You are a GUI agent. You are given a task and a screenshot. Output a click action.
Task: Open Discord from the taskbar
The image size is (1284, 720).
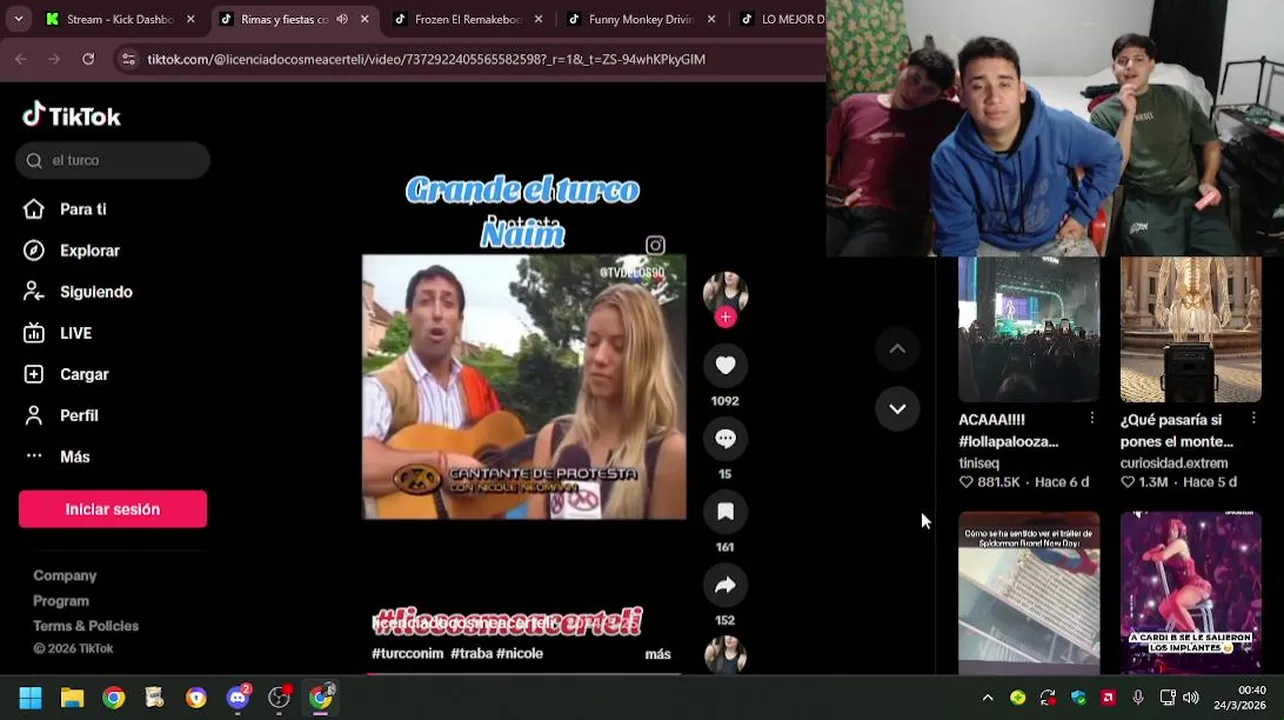tap(238, 698)
